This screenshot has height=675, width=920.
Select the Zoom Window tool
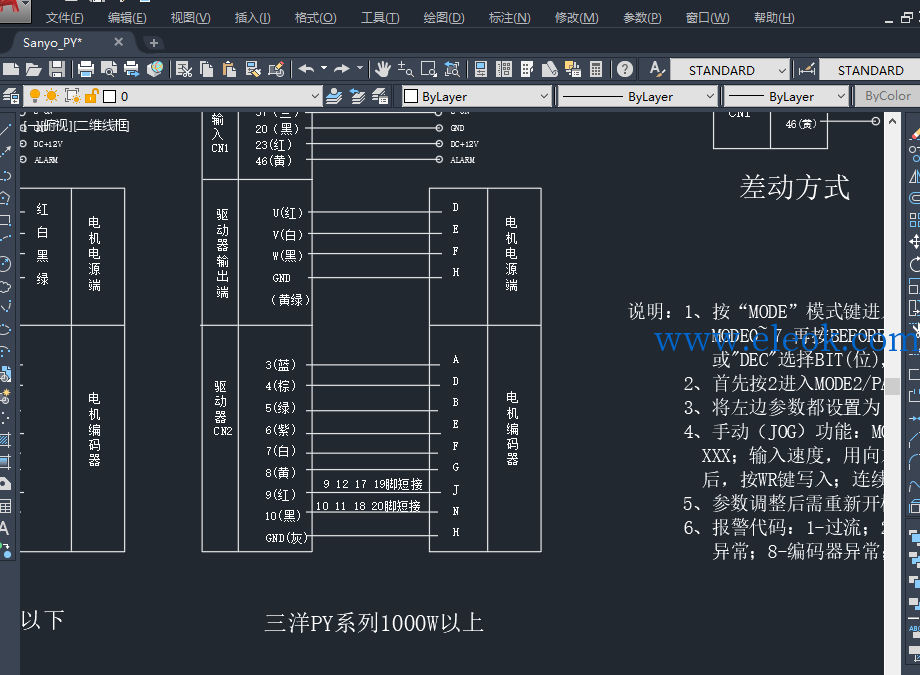click(429, 69)
